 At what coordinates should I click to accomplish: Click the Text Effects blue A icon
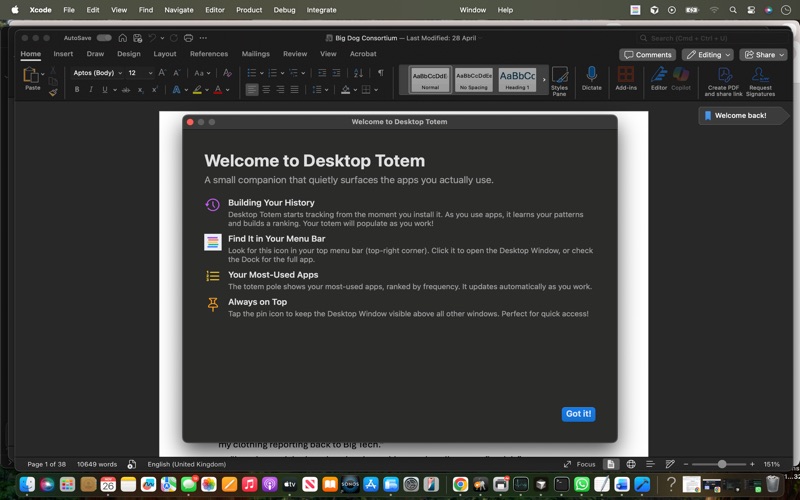(176, 90)
